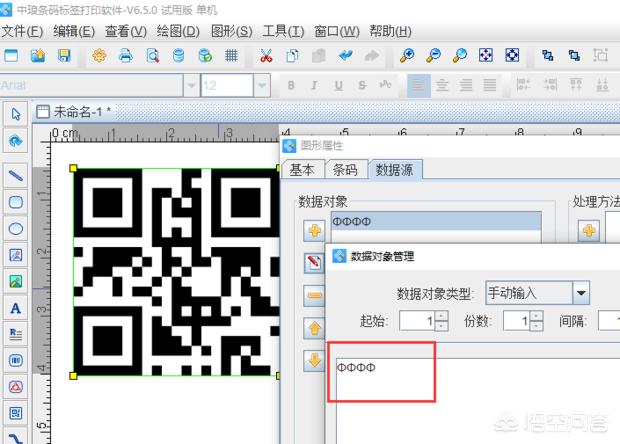Remove data object minus button
Screen dimensions: 620x444
tap(314, 295)
